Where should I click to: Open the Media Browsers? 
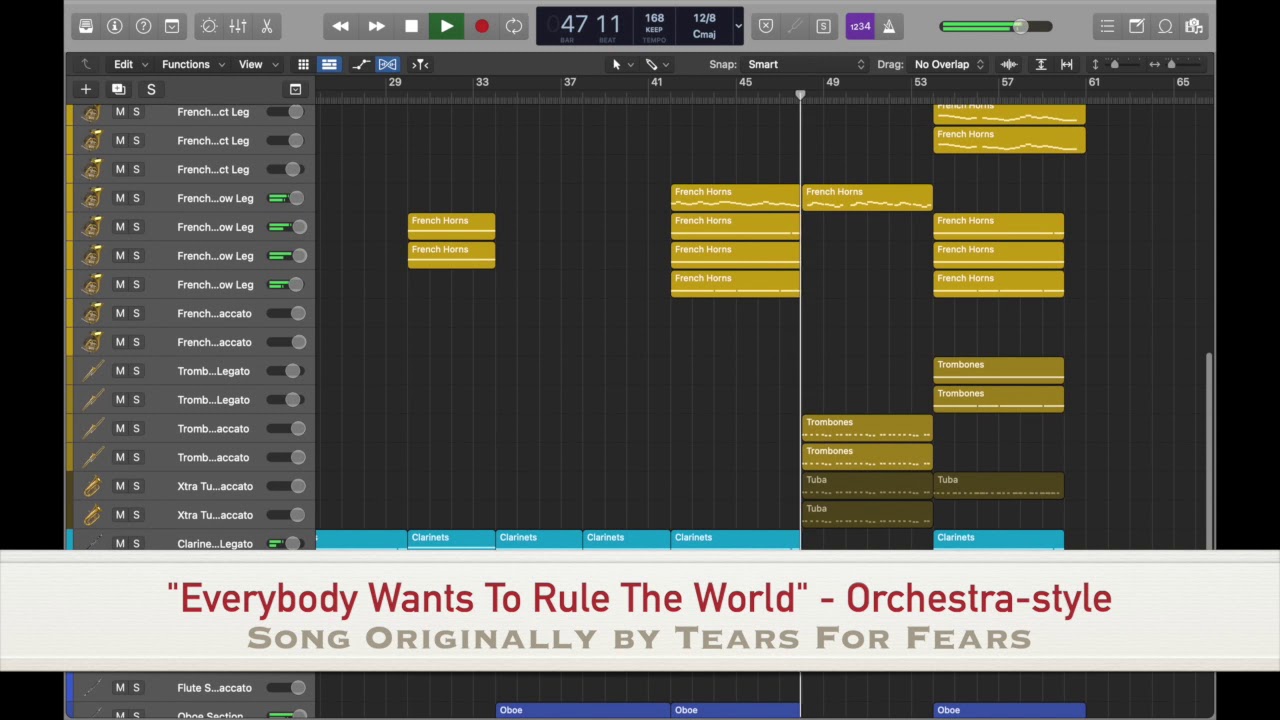[x=1194, y=26]
